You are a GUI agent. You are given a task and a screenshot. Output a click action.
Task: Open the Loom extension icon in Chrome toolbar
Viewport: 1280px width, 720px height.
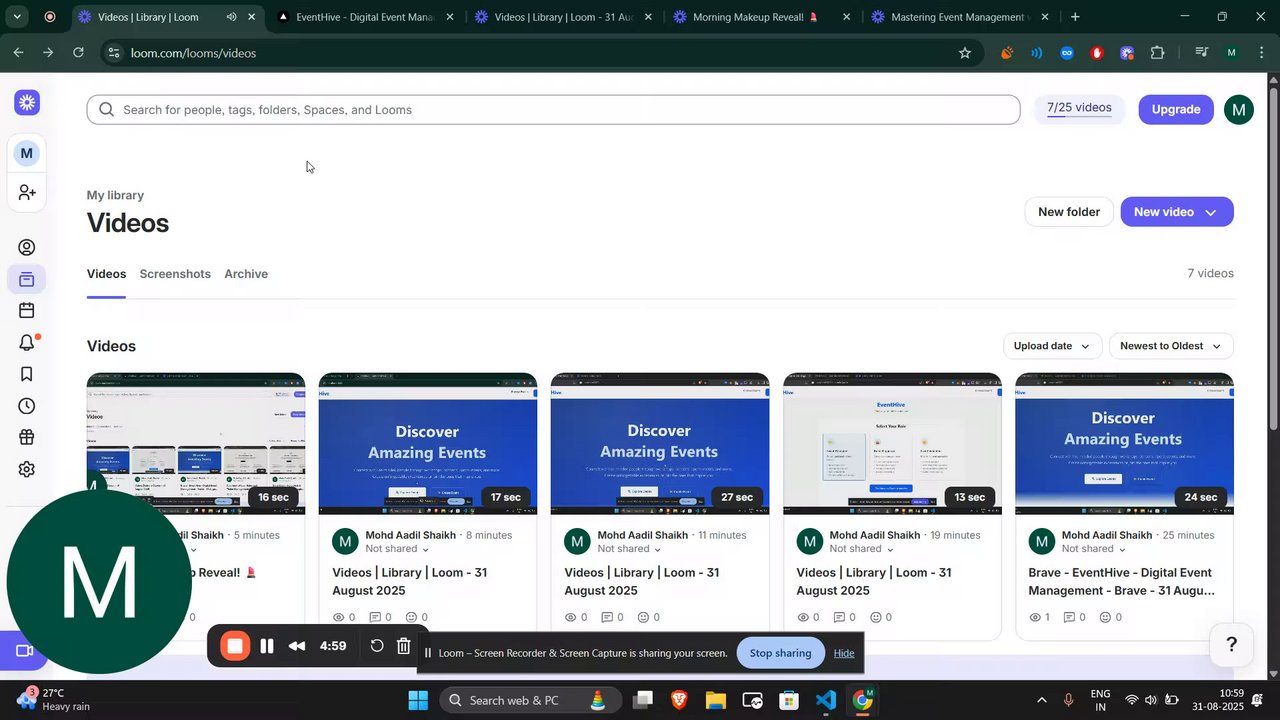coord(1127,53)
